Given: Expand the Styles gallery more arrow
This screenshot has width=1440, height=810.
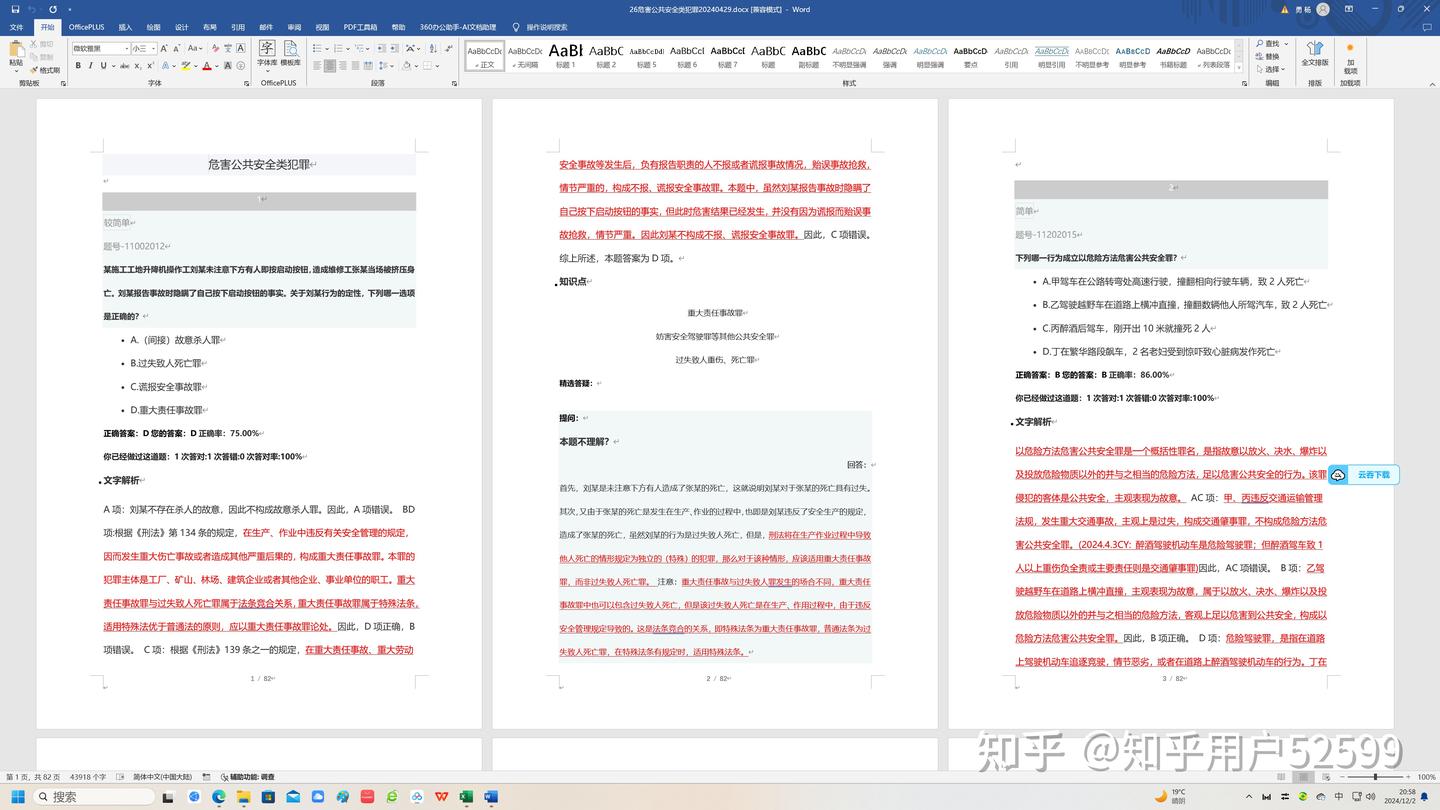Looking at the screenshot, I should point(1240,66).
